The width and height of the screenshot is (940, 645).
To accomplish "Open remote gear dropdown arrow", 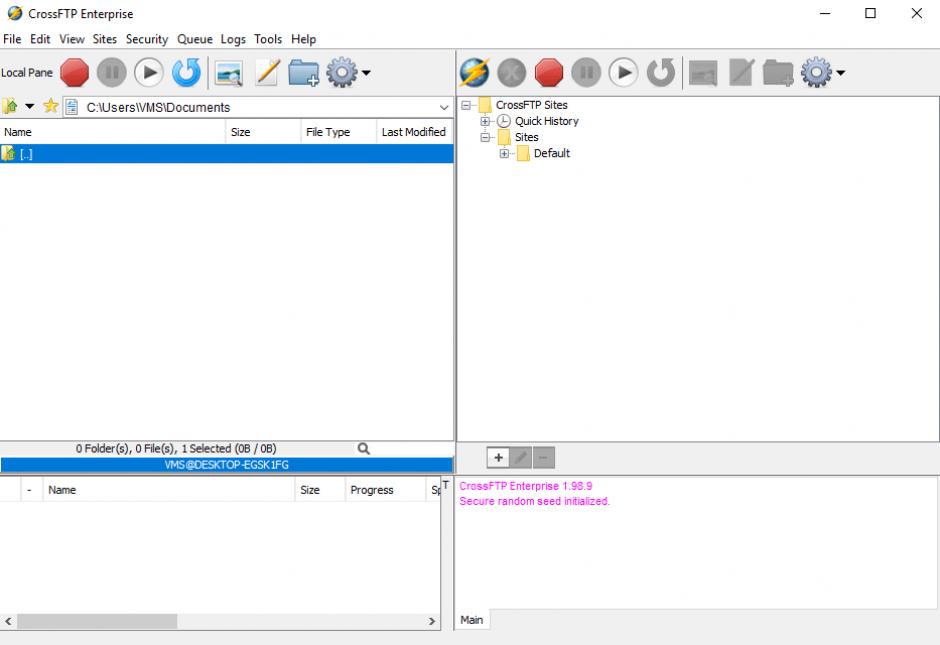I will click(x=840, y=73).
